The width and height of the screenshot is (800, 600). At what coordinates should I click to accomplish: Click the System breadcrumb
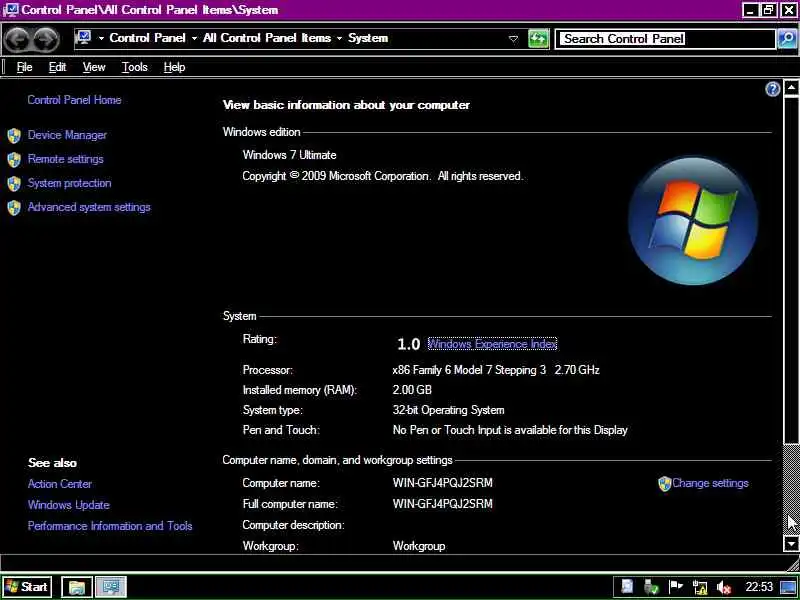(x=368, y=38)
